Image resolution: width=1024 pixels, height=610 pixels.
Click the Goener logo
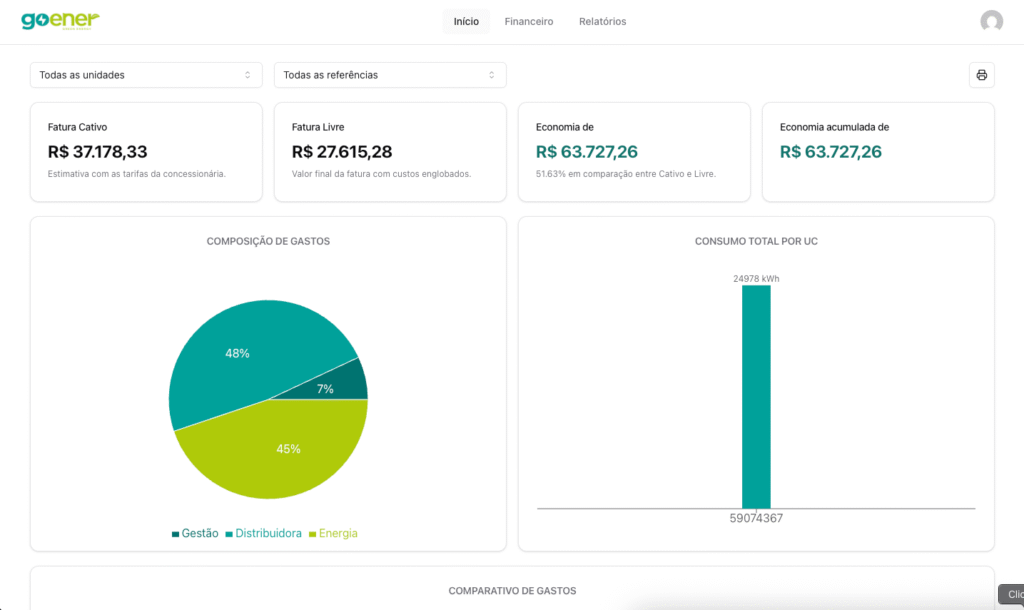60,21
